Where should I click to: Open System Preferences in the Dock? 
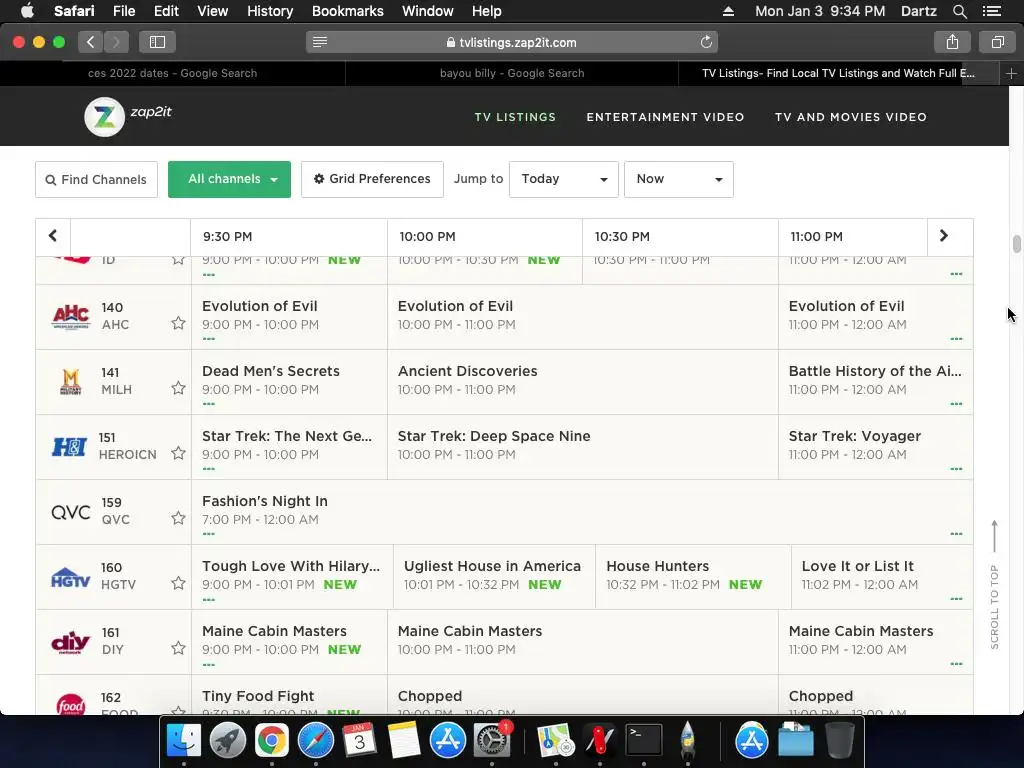pos(492,741)
